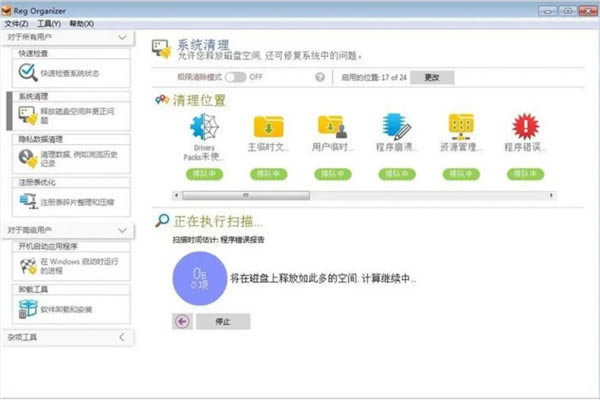Click the 程序崩溃 blue chip icon

tap(396, 127)
